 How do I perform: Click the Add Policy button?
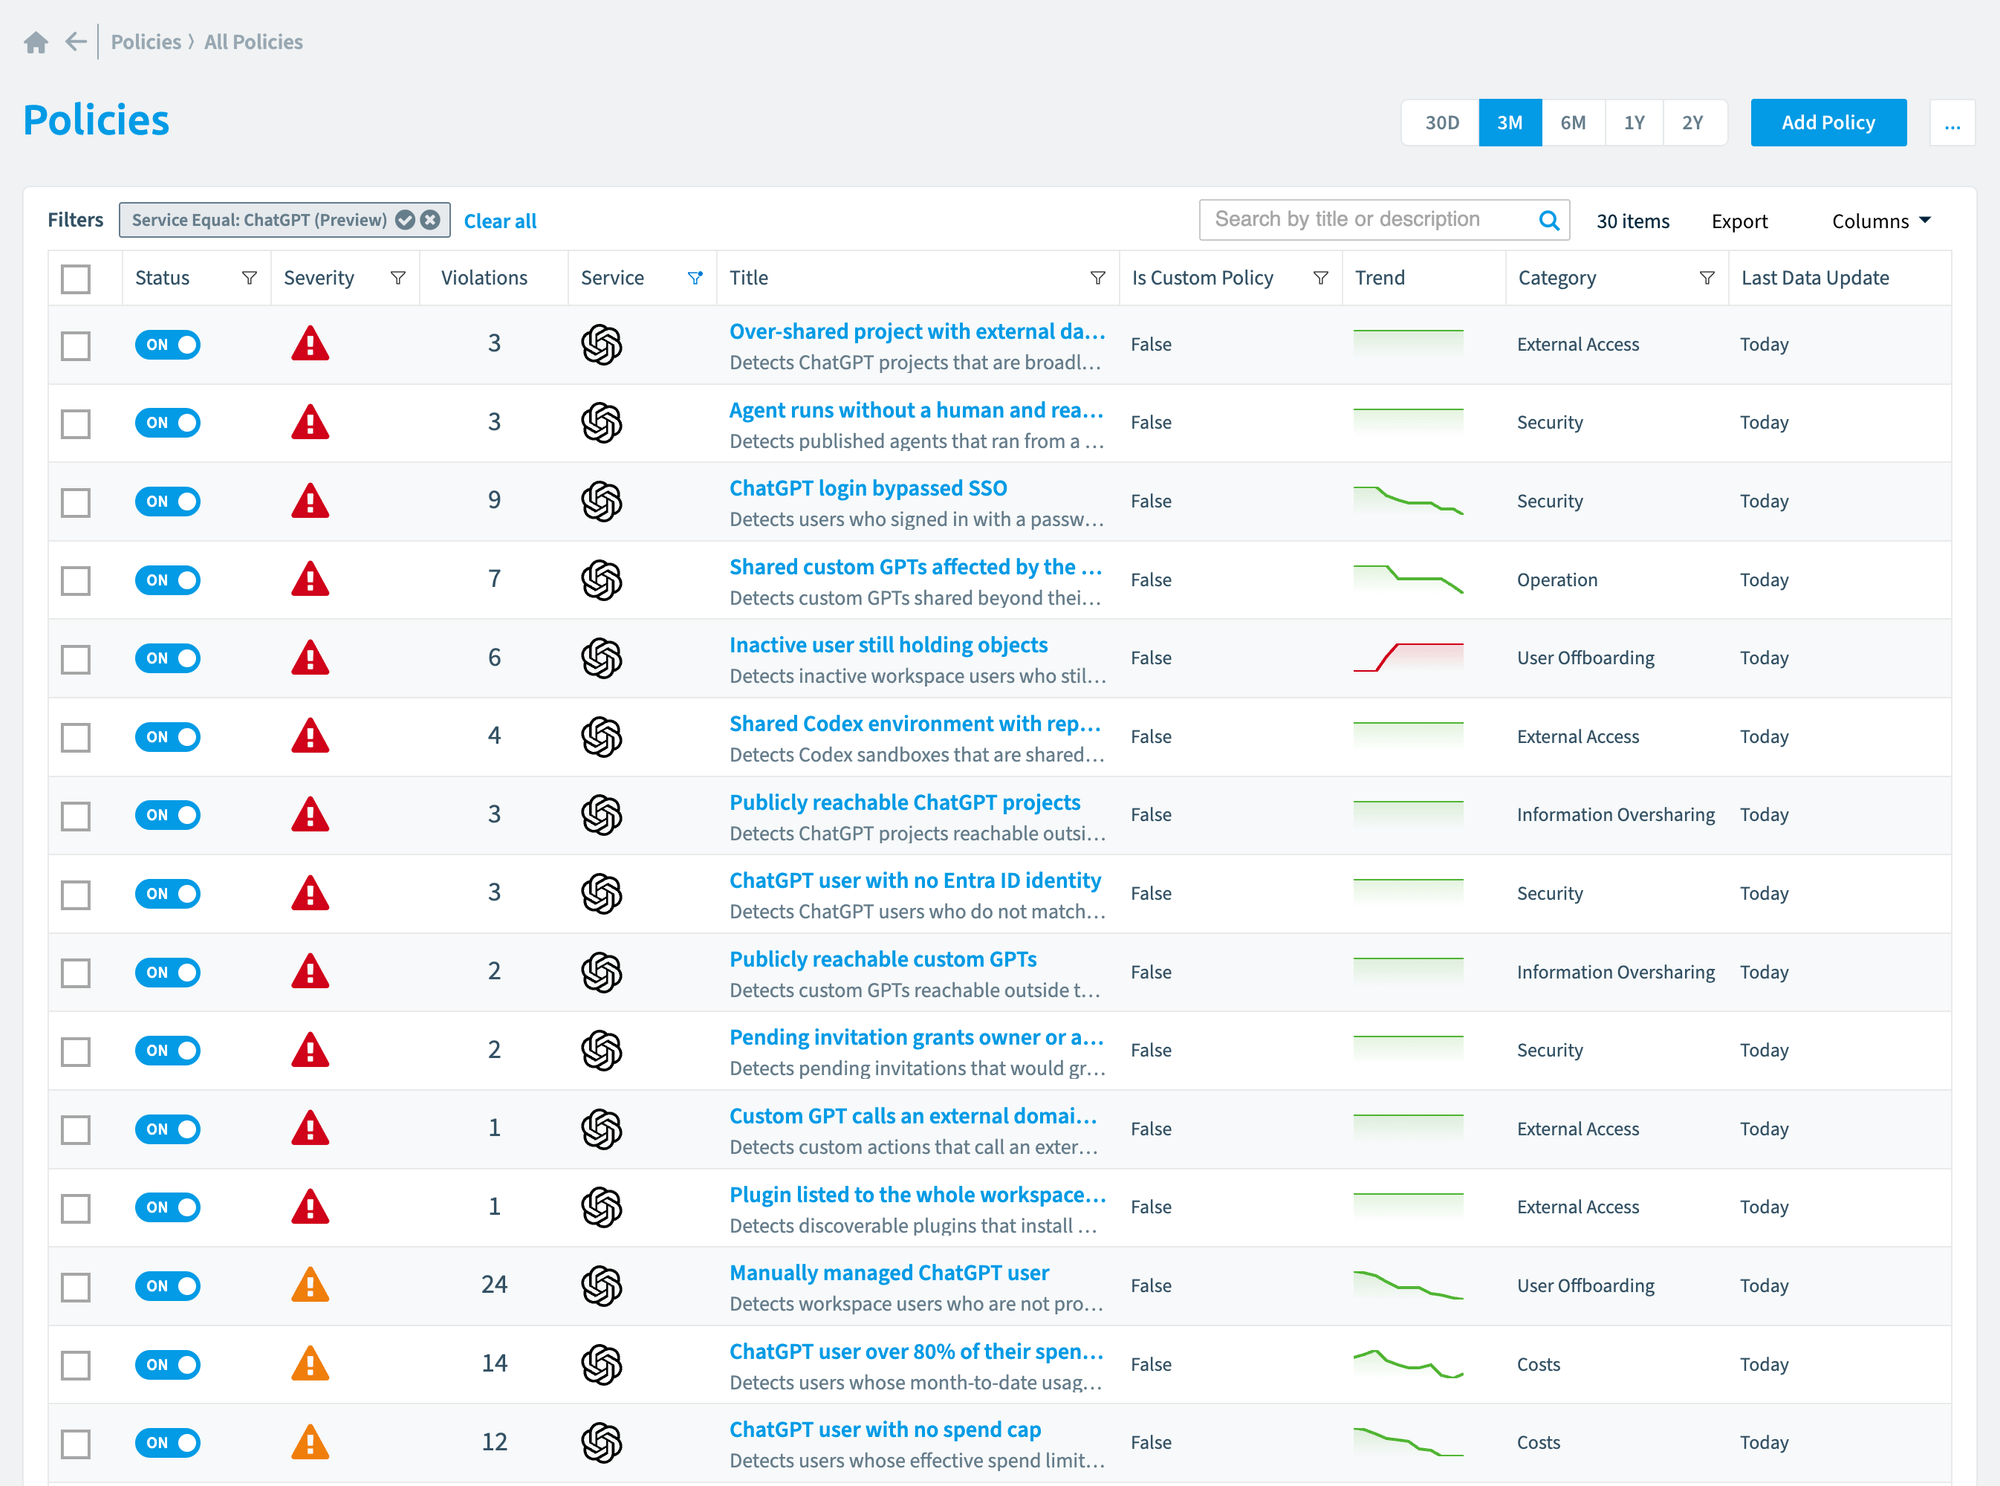pos(1828,123)
